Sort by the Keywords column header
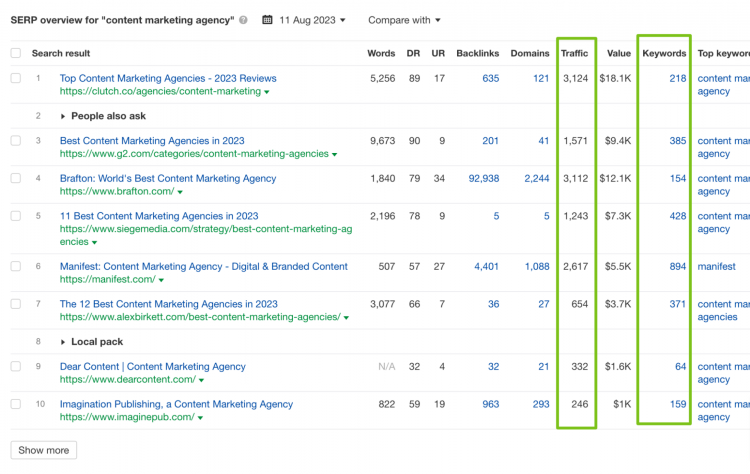The width and height of the screenshot is (750, 474). 664,53
